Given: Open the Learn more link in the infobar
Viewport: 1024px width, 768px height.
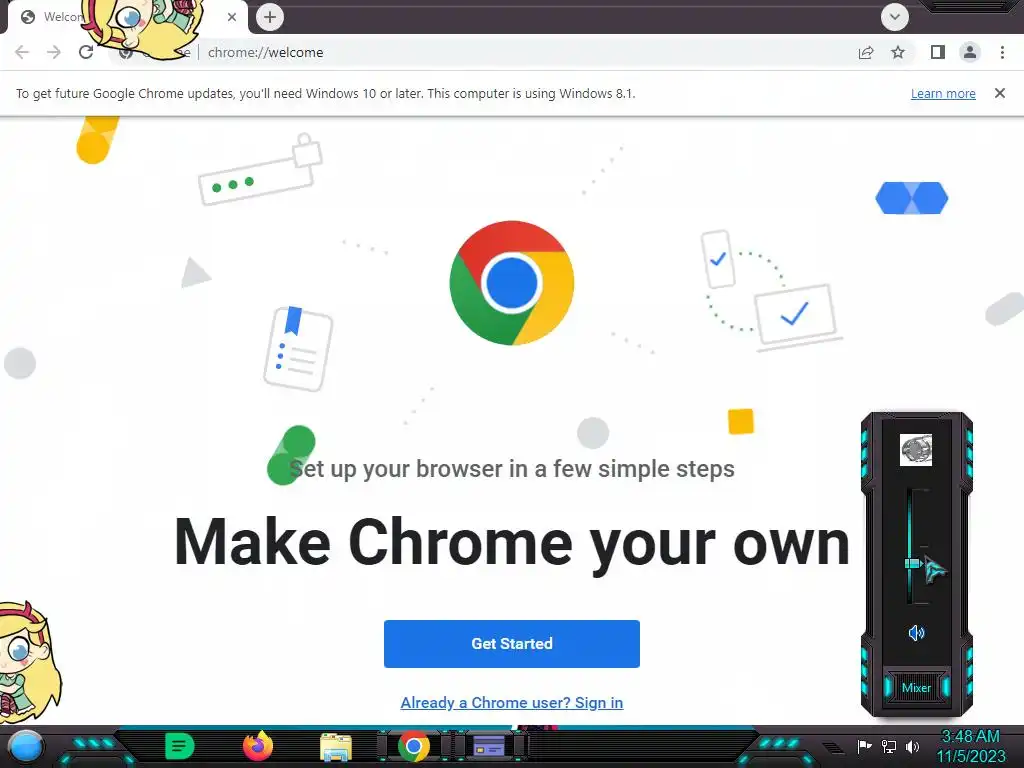Looking at the screenshot, I should pos(943,93).
